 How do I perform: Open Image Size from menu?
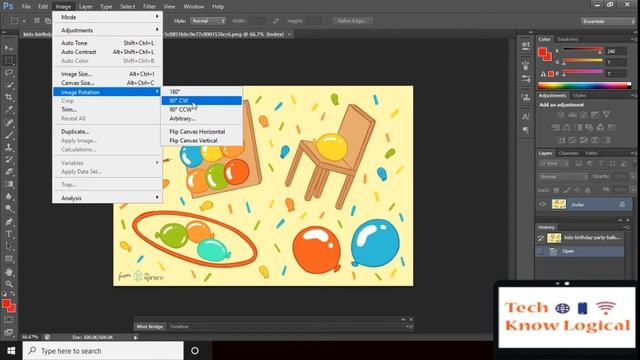tap(107, 74)
